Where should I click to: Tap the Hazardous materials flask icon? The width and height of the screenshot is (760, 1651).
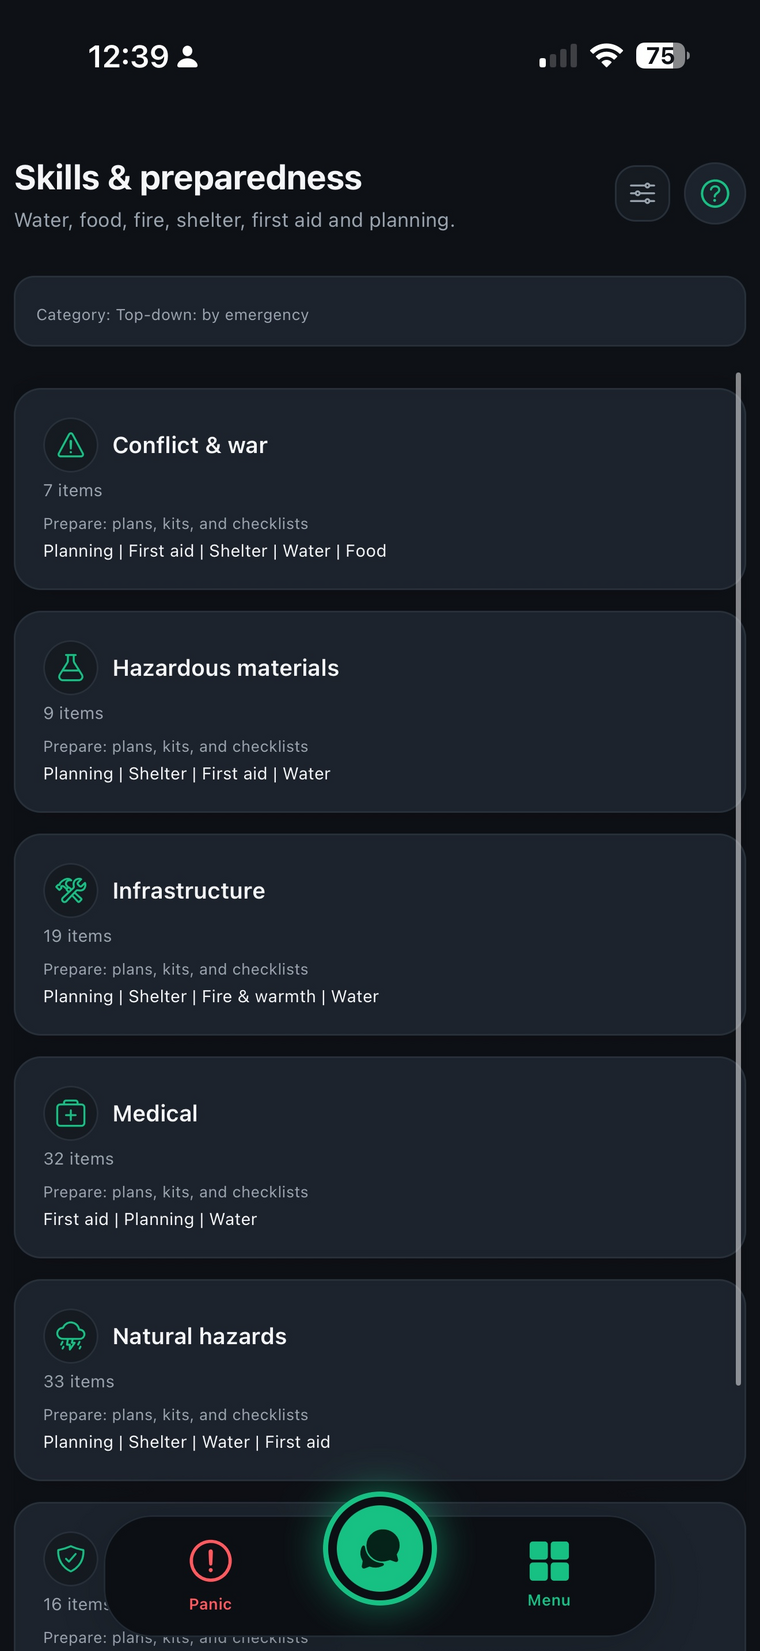coord(71,668)
